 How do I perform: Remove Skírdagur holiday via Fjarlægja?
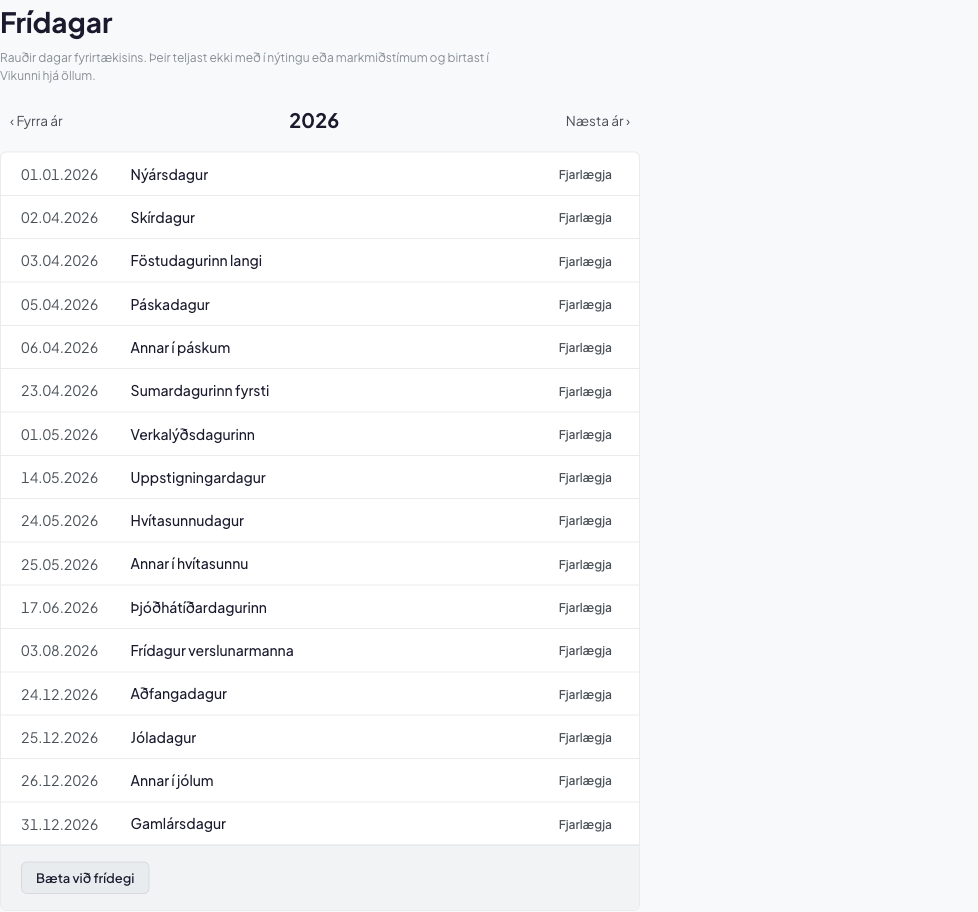(584, 218)
